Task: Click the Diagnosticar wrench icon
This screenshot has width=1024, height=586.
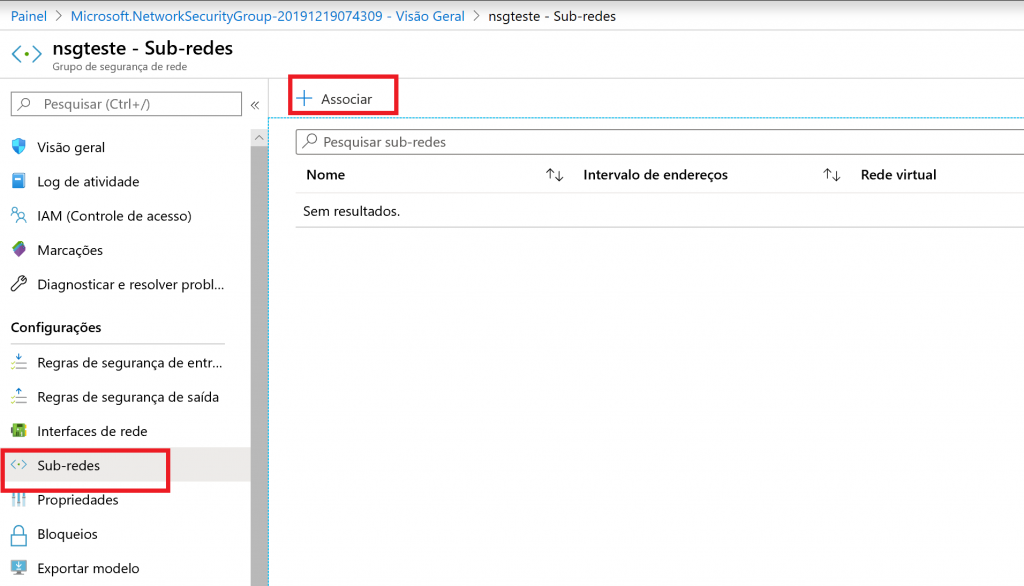Action: point(18,284)
